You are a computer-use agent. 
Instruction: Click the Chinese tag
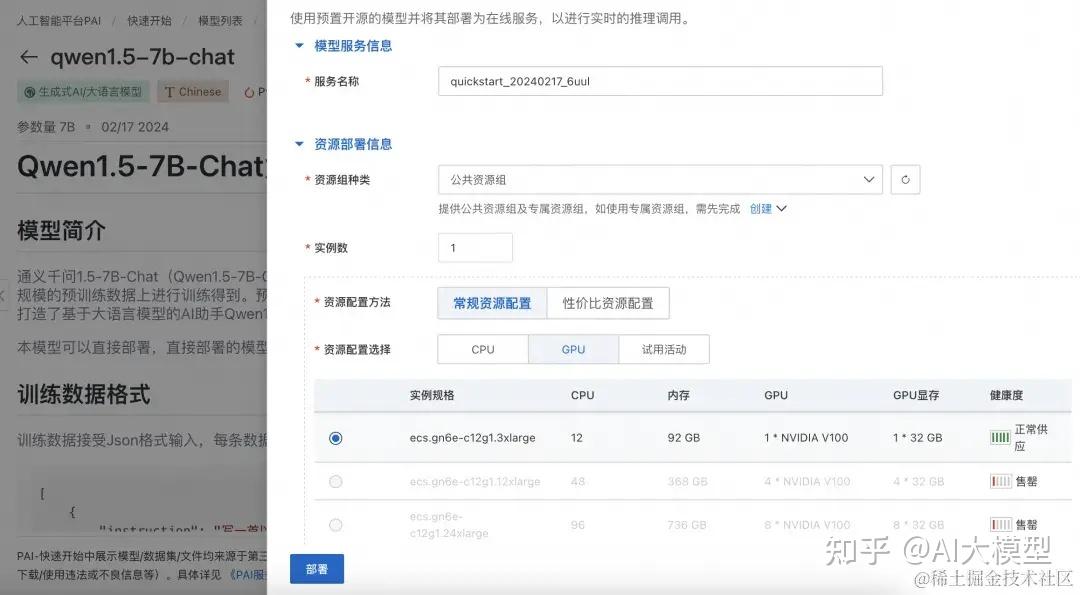click(x=193, y=92)
